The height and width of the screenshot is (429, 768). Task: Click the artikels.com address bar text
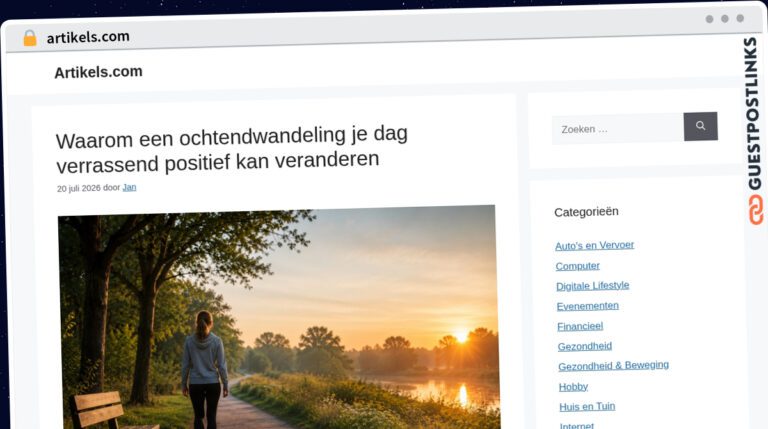[88, 37]
